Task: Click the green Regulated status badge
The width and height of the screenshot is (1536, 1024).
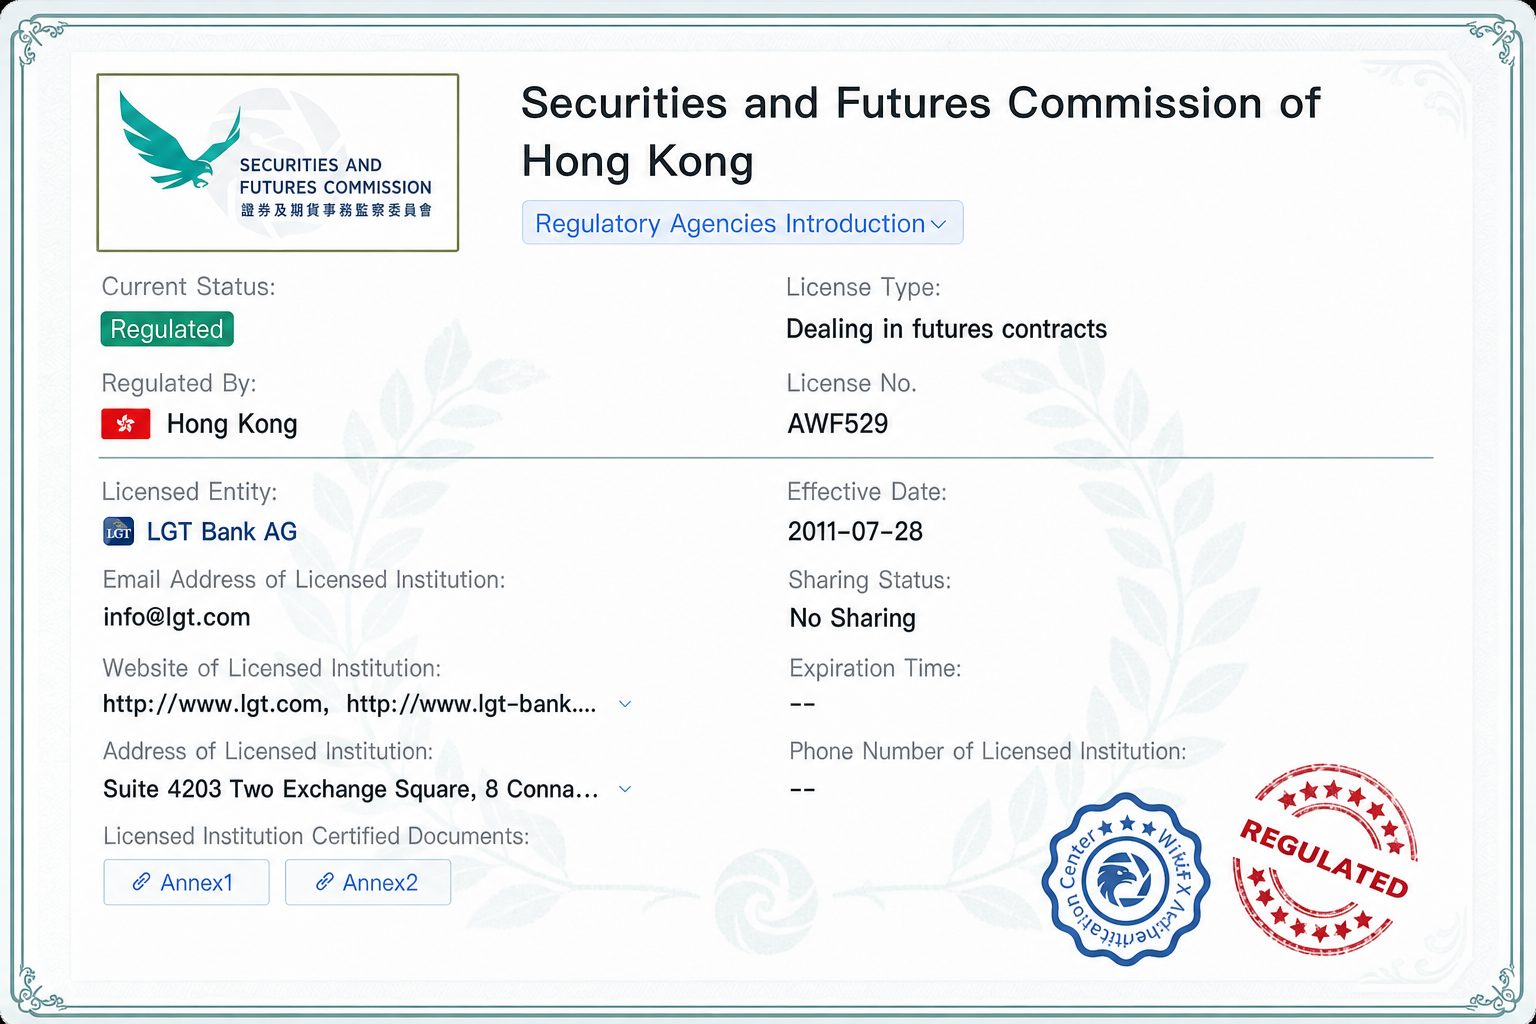Action: (167, 329)
